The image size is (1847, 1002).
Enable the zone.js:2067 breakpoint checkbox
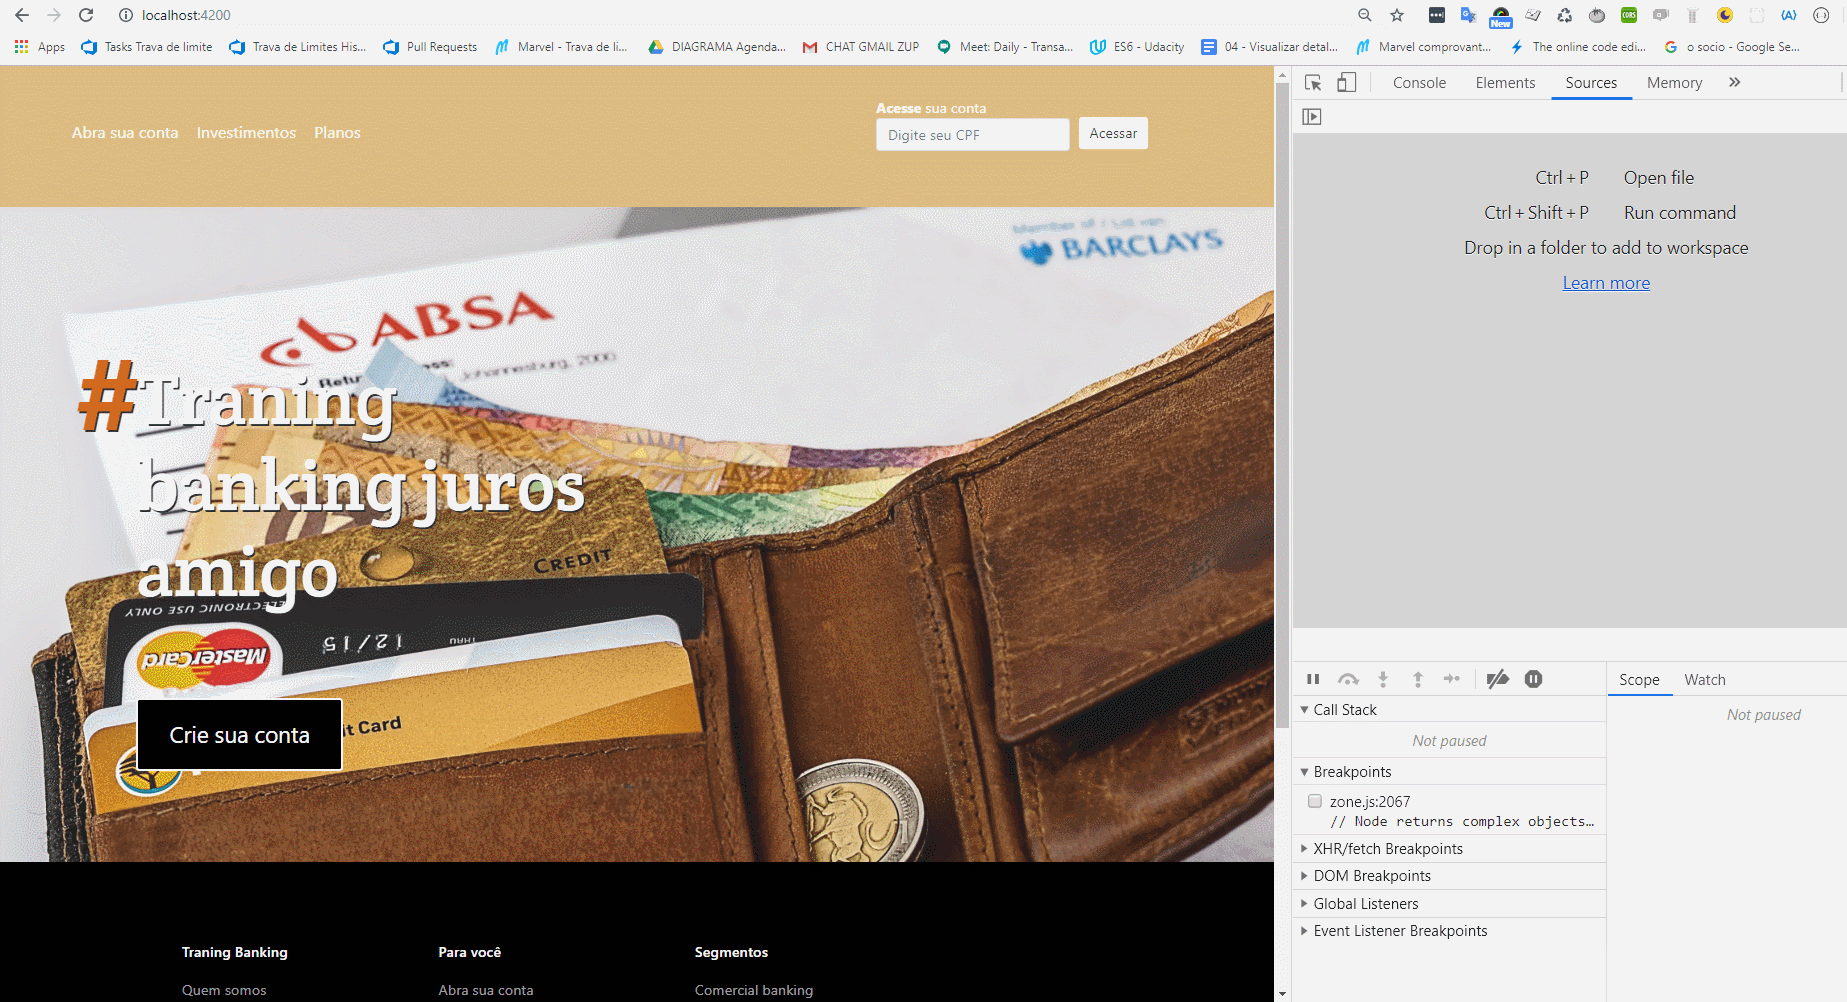(1315, 801)
